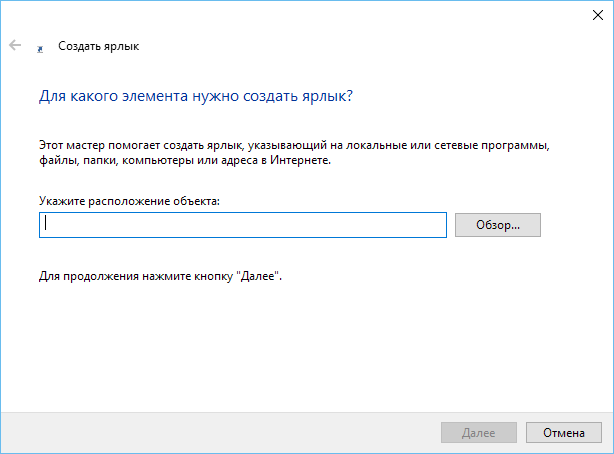Click the Укажите расположение объекта label
The image size is (614, 454).
pyautogui.click(x=129, y=201)
